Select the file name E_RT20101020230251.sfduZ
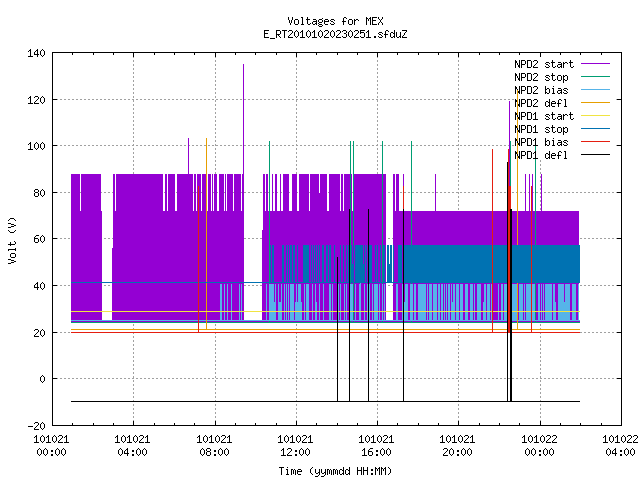This screenshot has width=640, height=480. 335,34
